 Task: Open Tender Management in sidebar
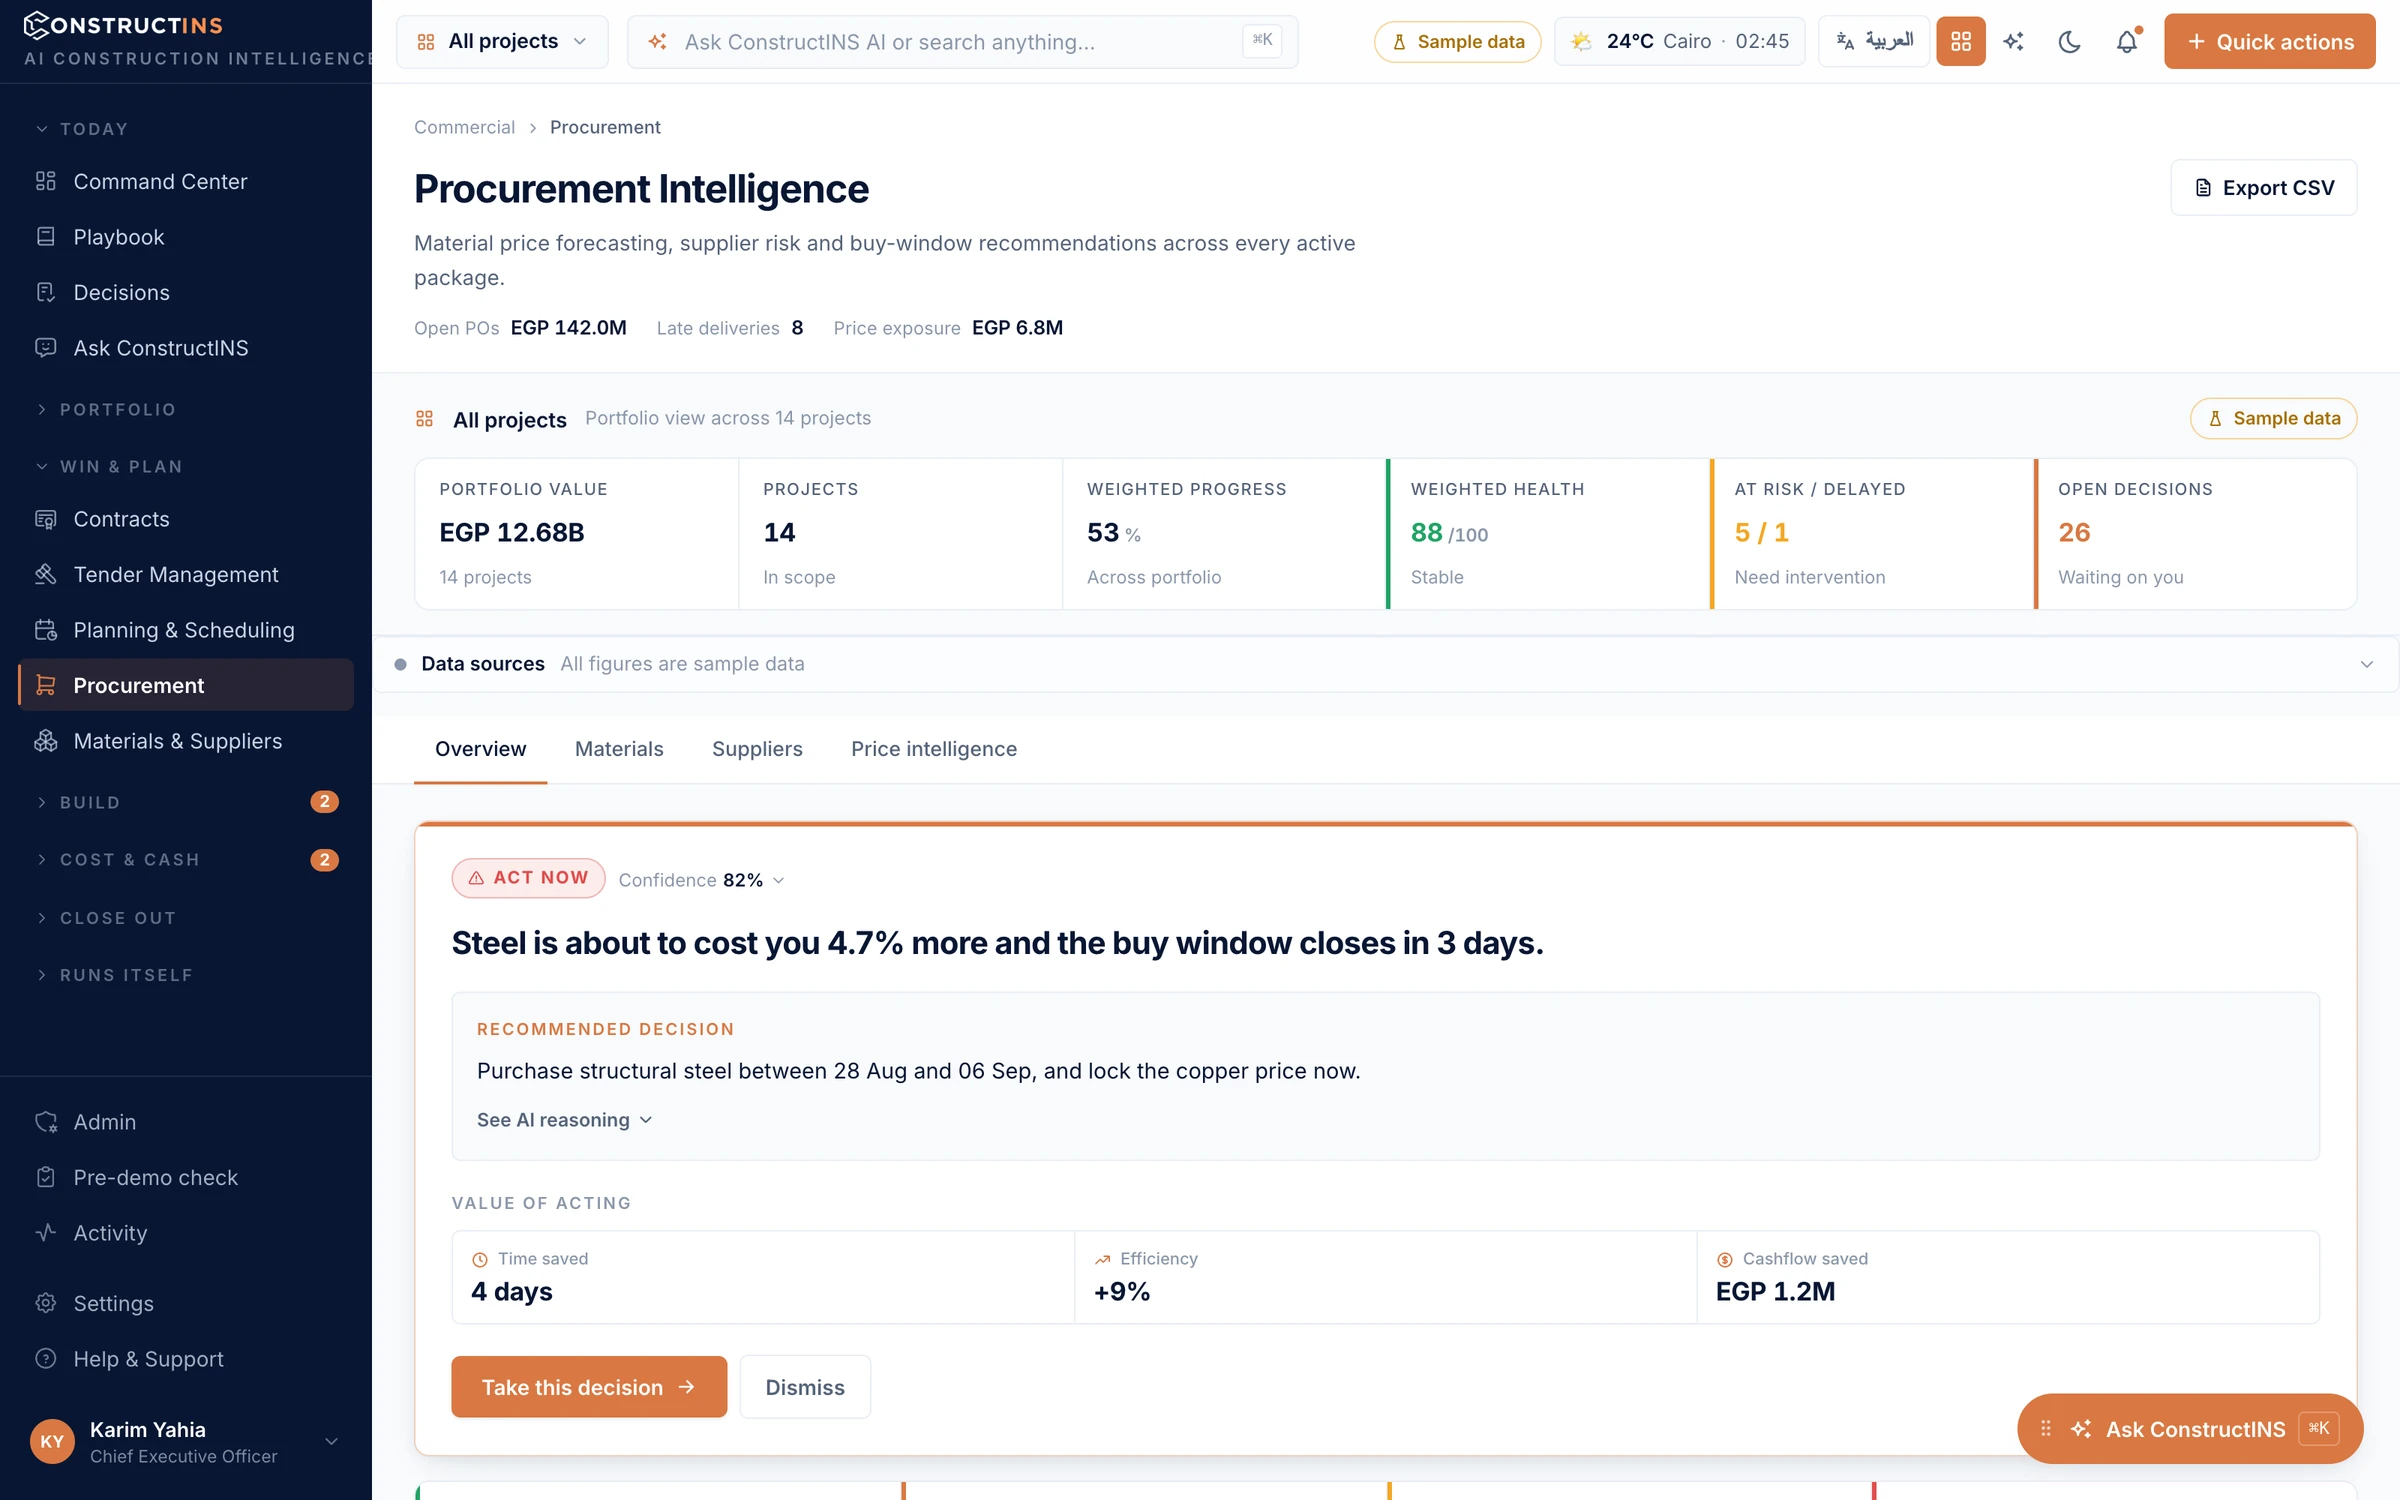(x=186, y=574)
